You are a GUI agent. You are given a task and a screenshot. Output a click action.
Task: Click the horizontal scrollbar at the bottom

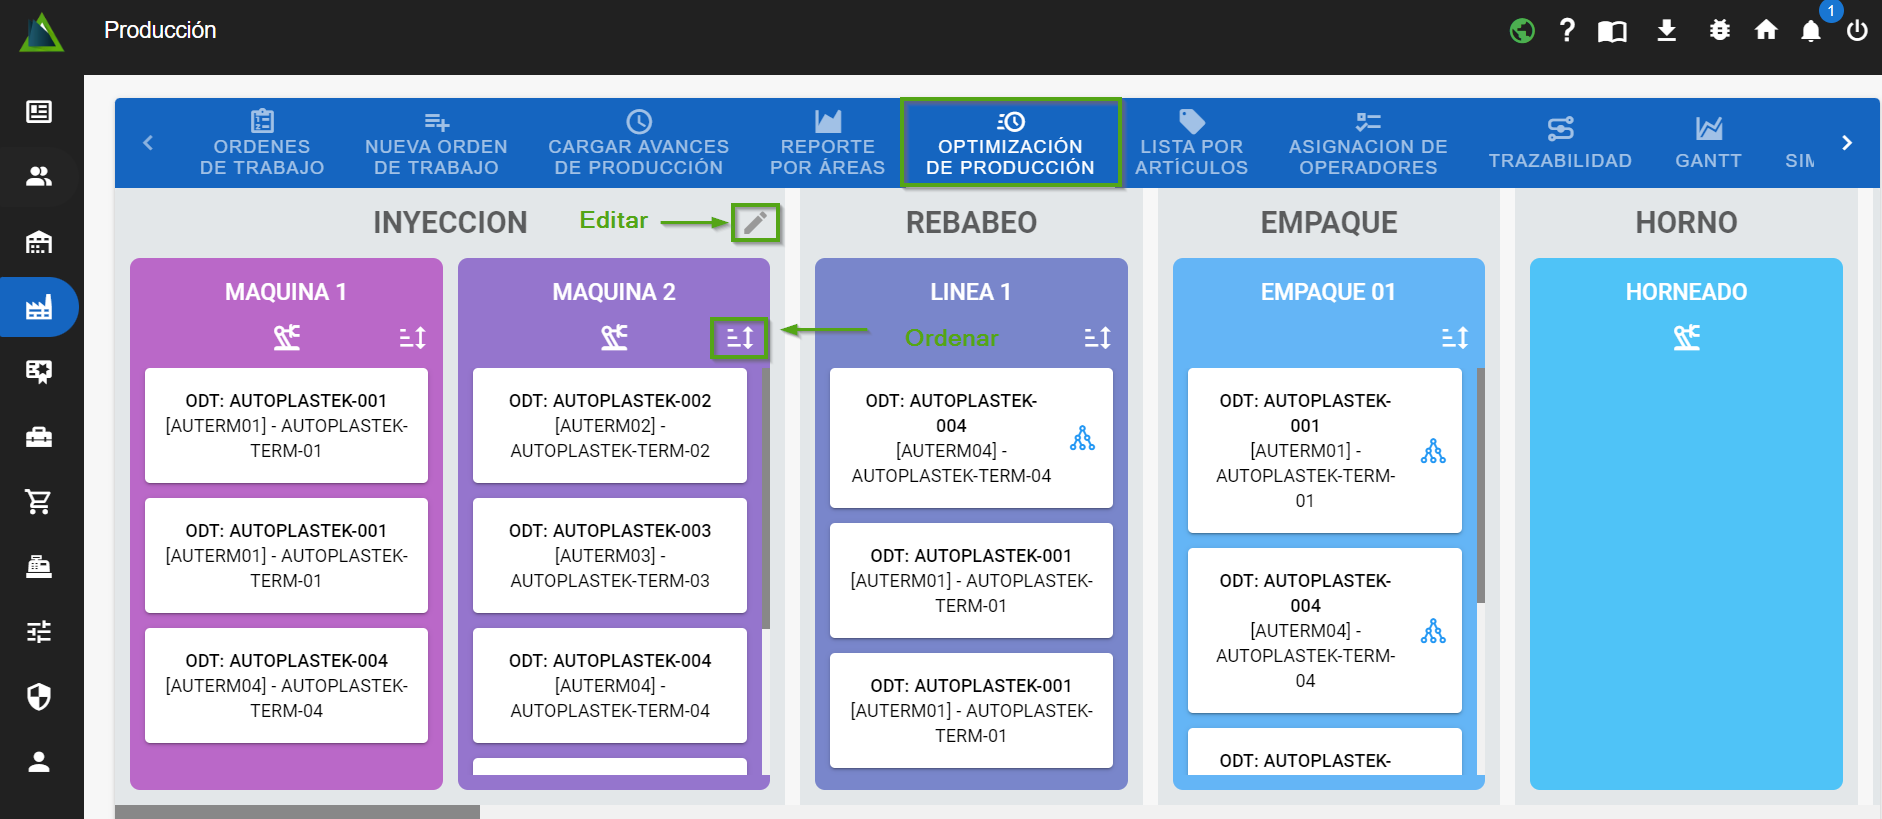[x=297, y=812]
